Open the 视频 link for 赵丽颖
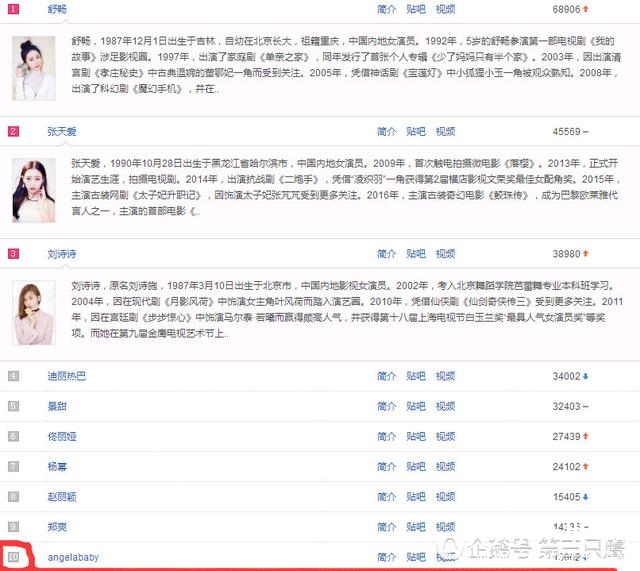The image size is (640, 571). [x=445, y=497]
